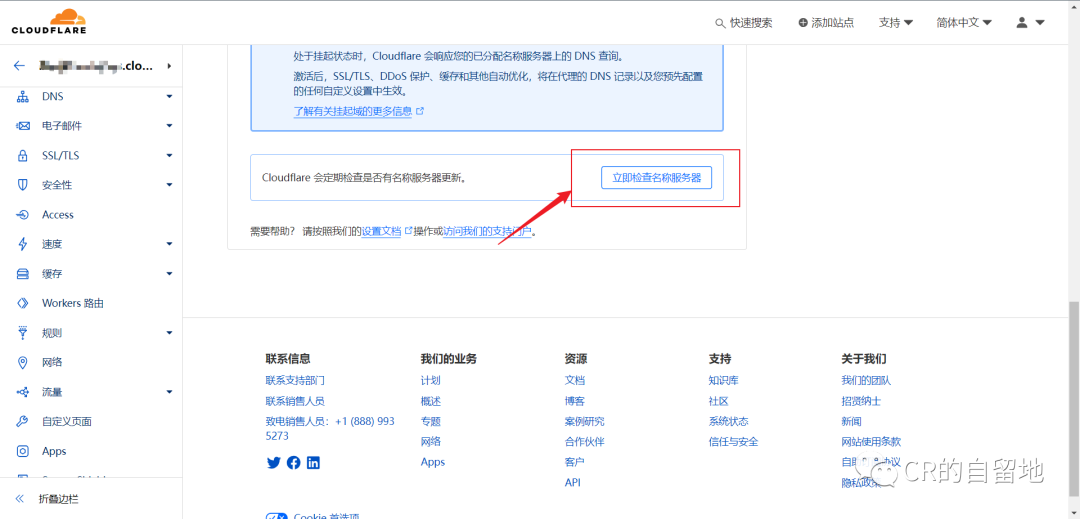Click the SSL/TLS lock icon

pos(23,156)
